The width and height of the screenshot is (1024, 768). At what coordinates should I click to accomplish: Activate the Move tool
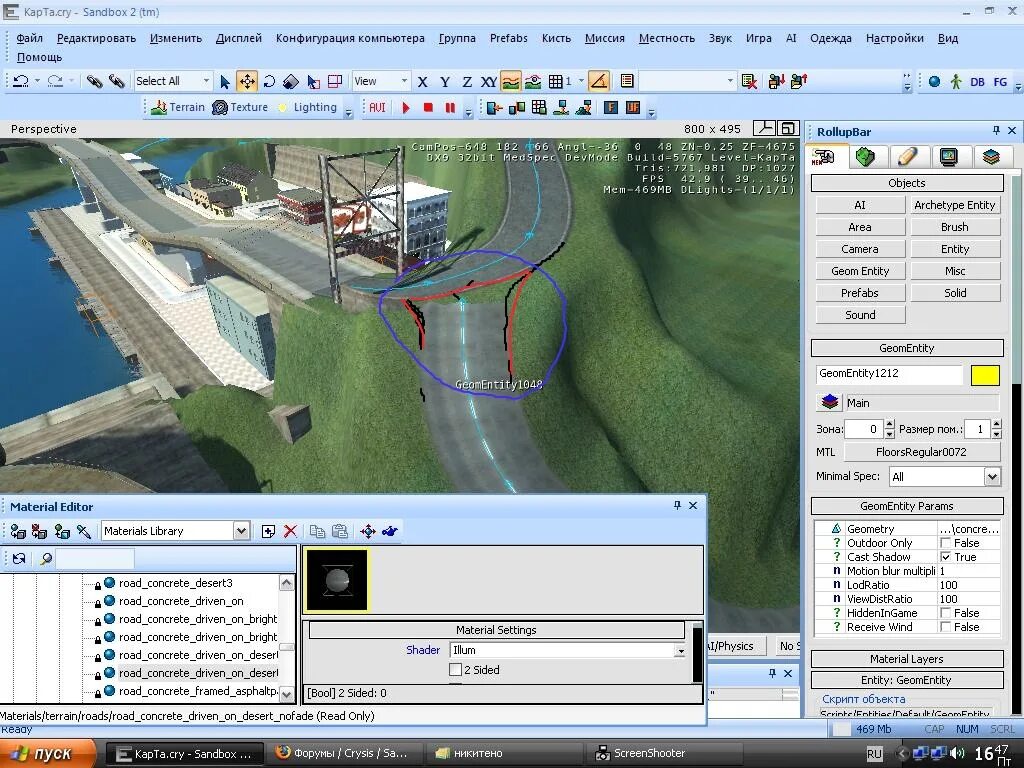tap(247, 82)
